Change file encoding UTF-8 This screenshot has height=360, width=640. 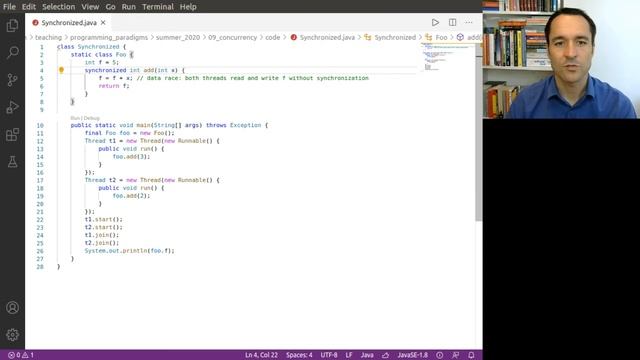pyautogui.click(x=329, y=355)
